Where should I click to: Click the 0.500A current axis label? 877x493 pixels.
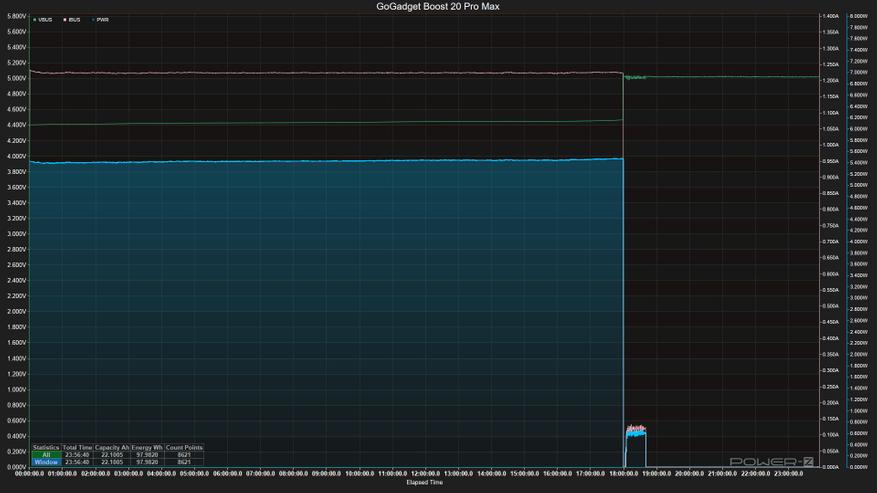tap(830, 306)
